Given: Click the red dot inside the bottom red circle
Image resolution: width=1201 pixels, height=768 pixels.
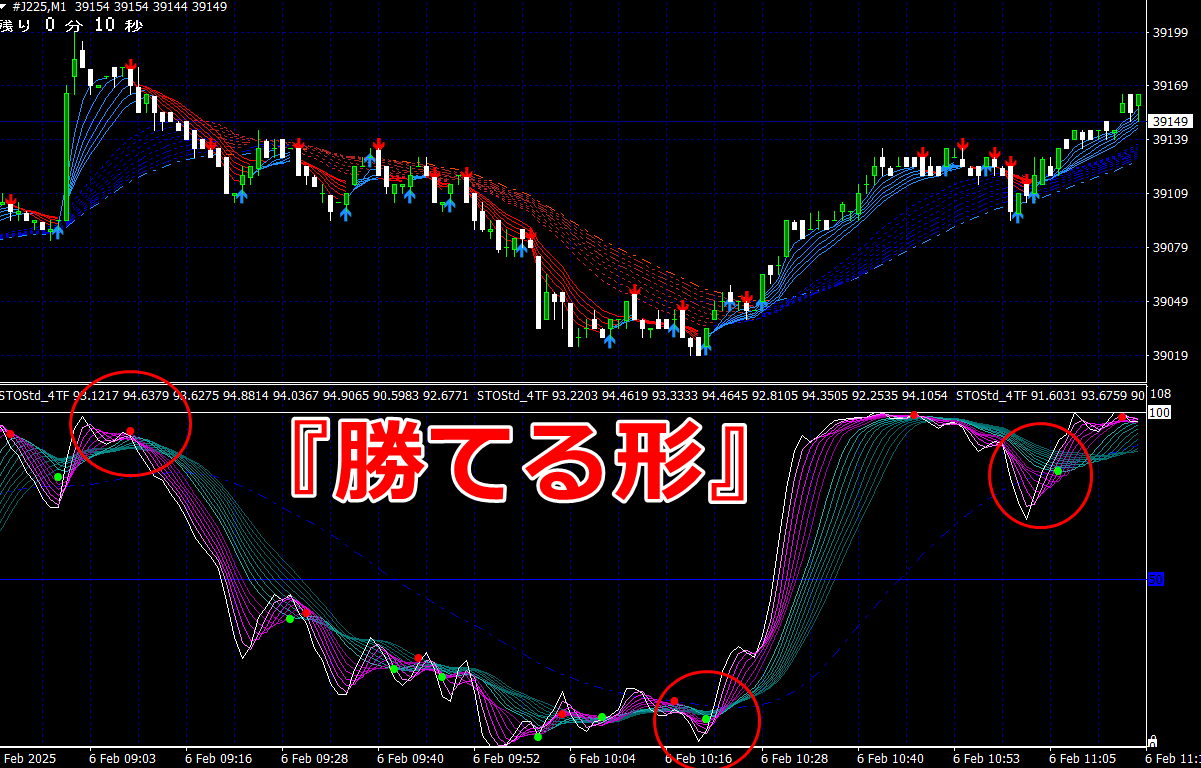Looking at the screenshot, I should tap(674, 701).
